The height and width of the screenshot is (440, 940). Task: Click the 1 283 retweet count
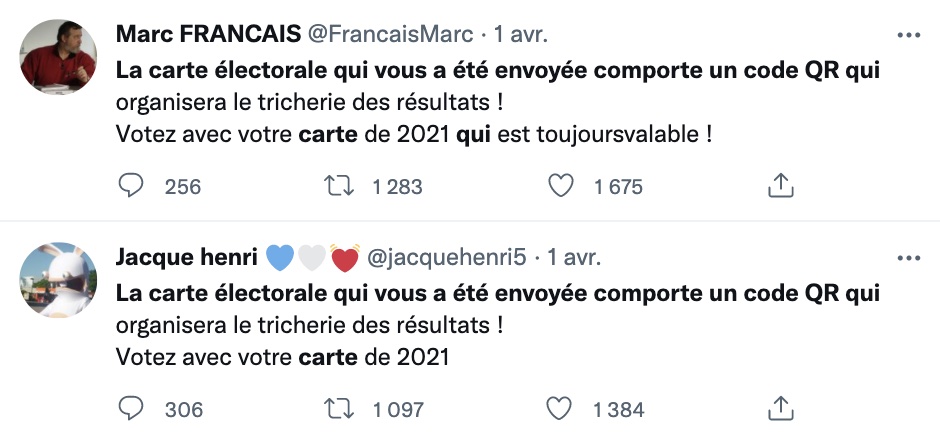click(397, 186)
